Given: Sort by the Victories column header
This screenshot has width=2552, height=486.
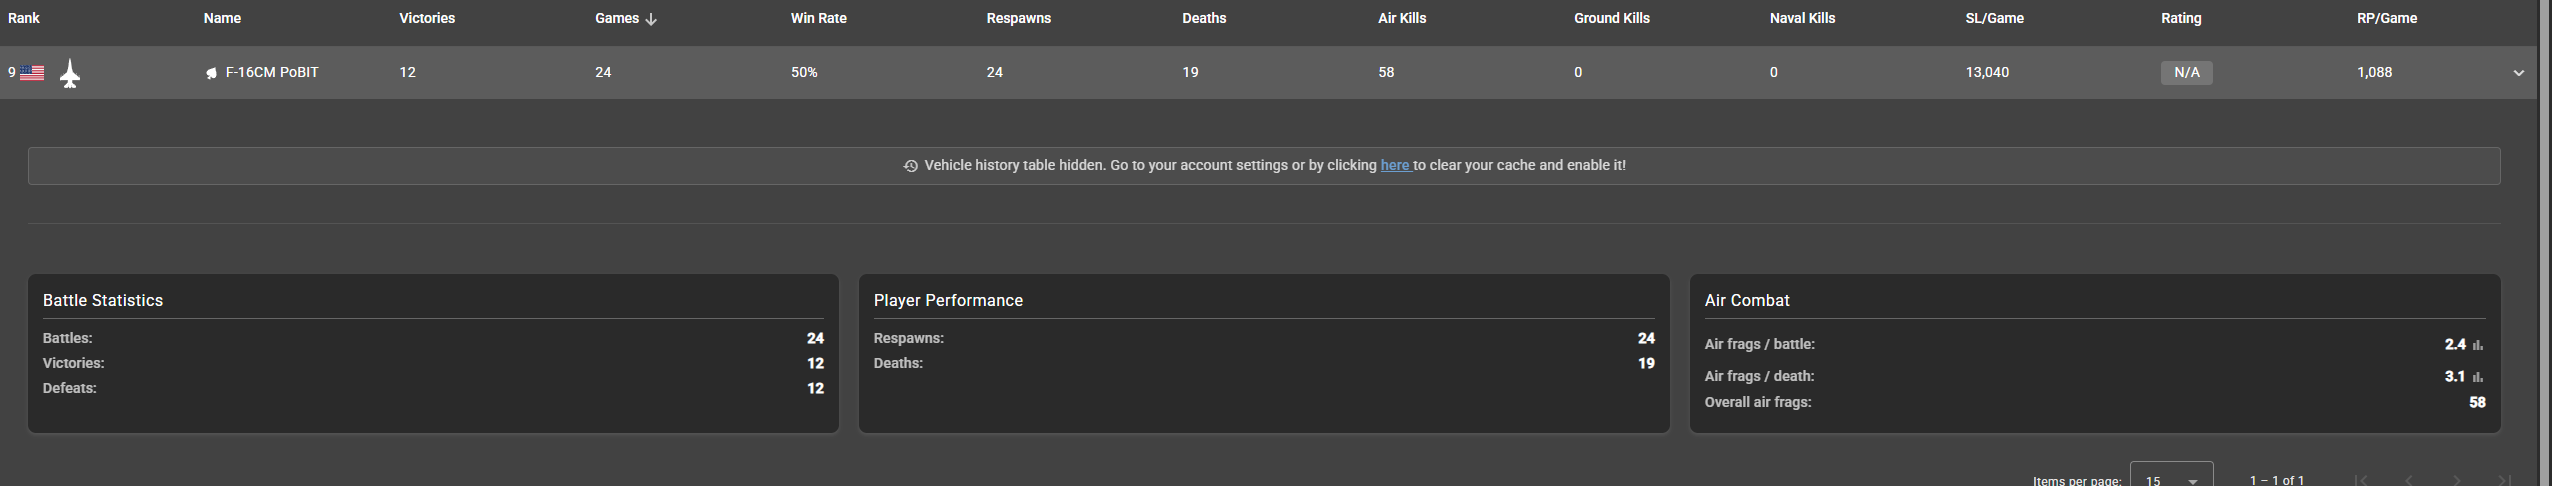Looking at the screenshot, I should [427, 18].
